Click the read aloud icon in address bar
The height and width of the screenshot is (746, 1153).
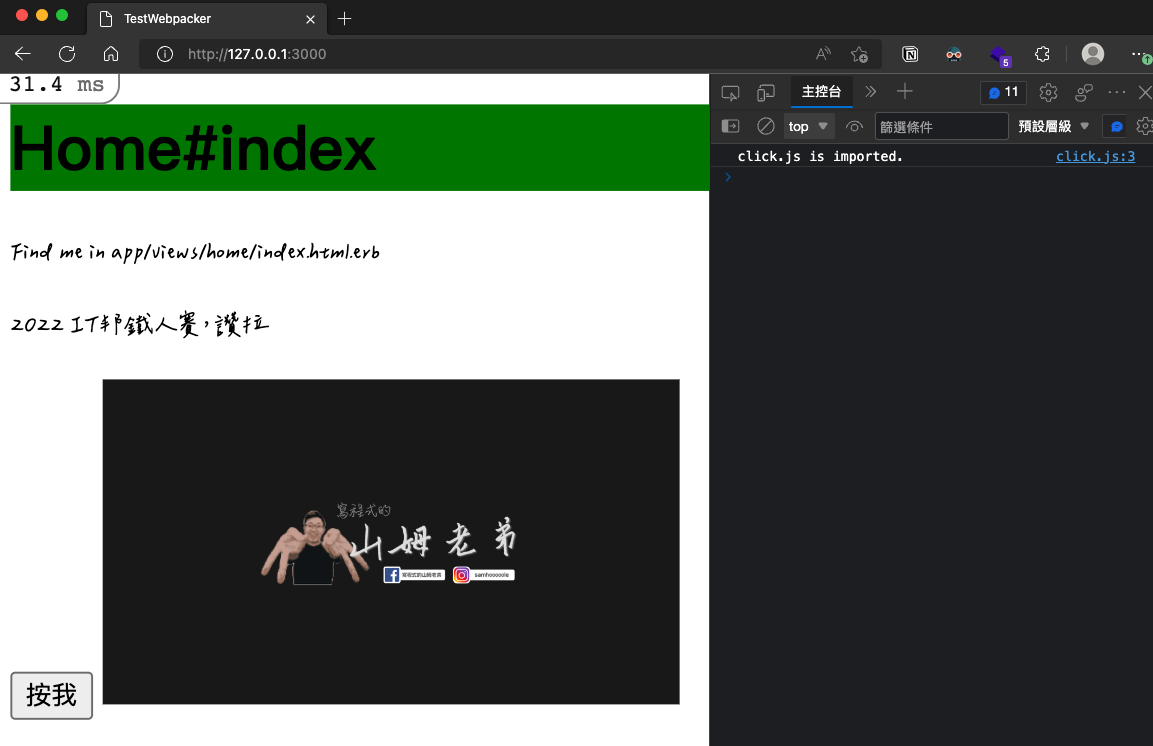pyautogui.click(x=824, y=54)
